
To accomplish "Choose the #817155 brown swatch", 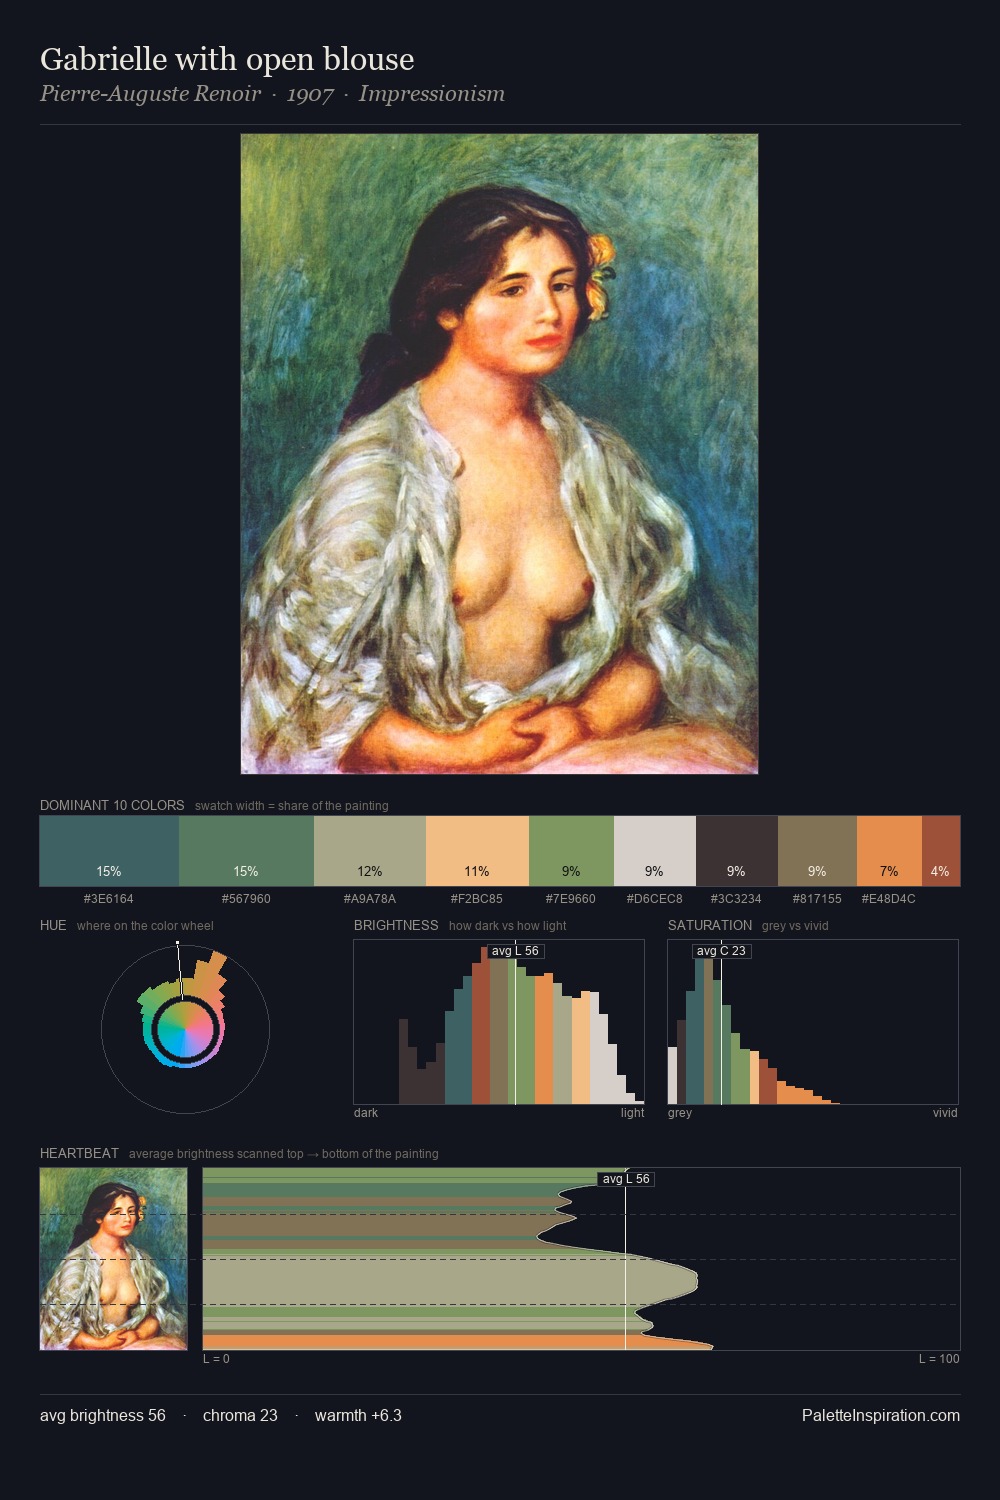I will tap(817, 851).
